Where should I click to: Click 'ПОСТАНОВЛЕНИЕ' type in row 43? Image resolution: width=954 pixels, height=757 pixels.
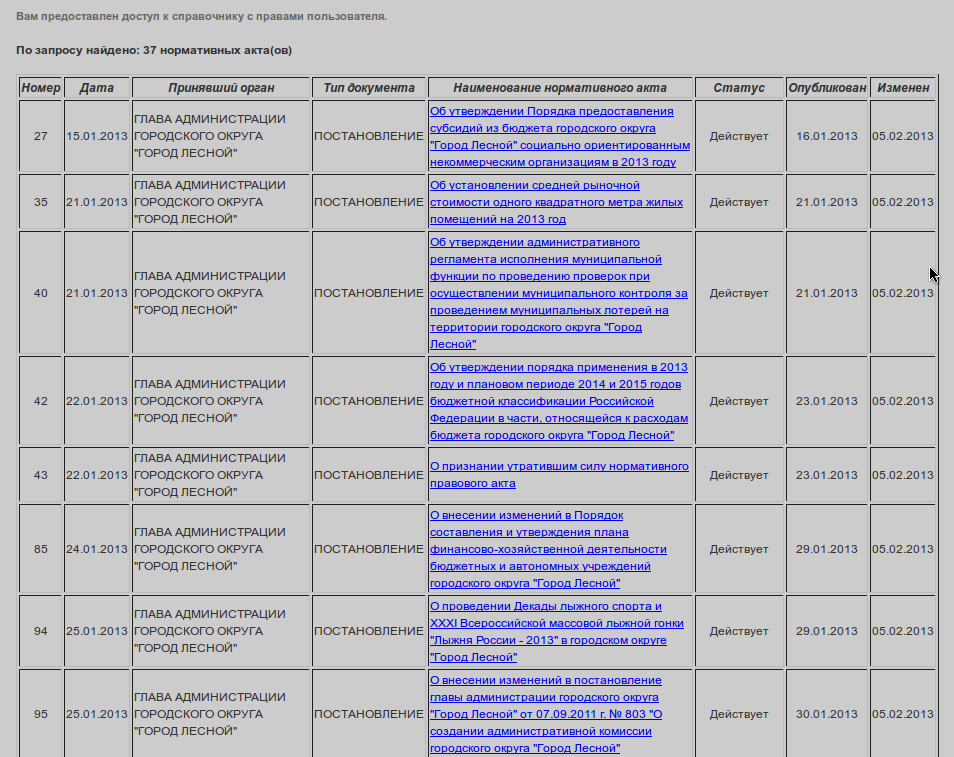coord(369,475)
